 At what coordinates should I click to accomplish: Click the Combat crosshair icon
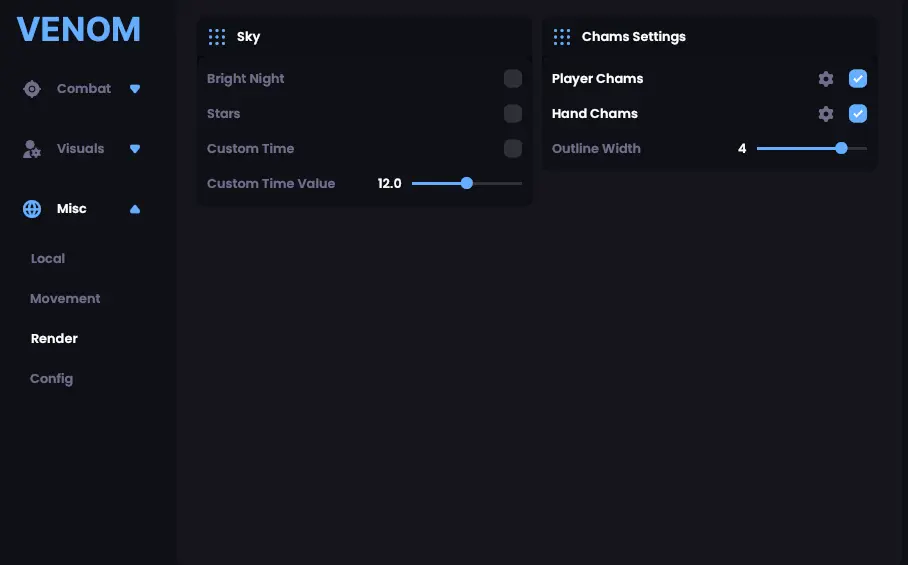pos(32,89)
